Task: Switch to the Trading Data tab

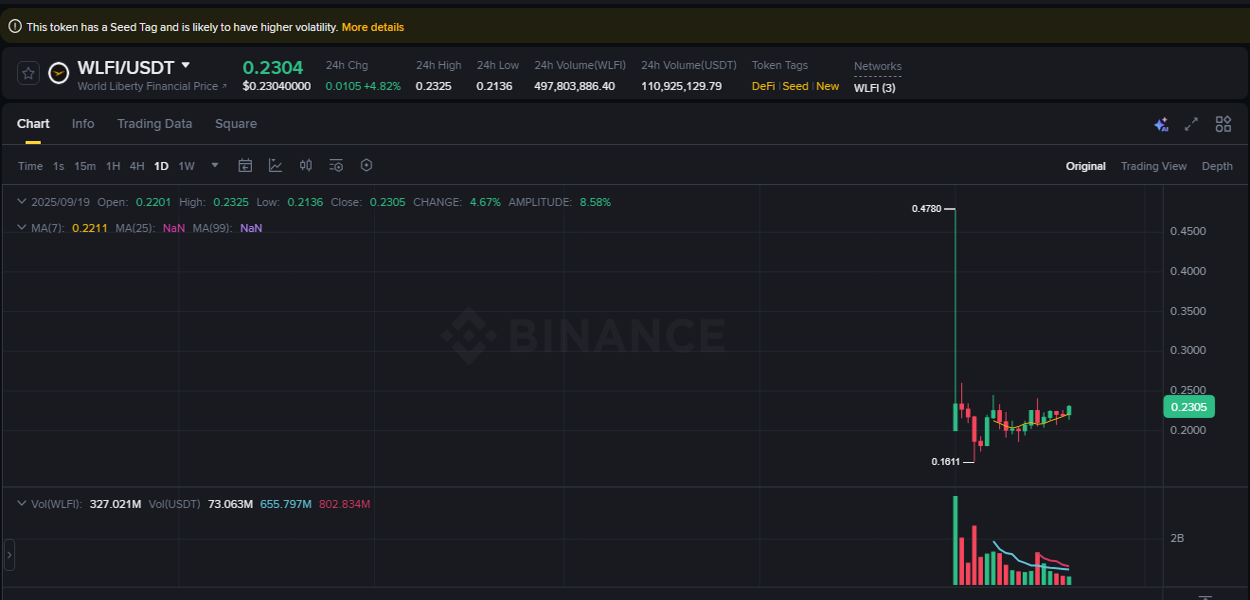Action: (x=154, y=123)
